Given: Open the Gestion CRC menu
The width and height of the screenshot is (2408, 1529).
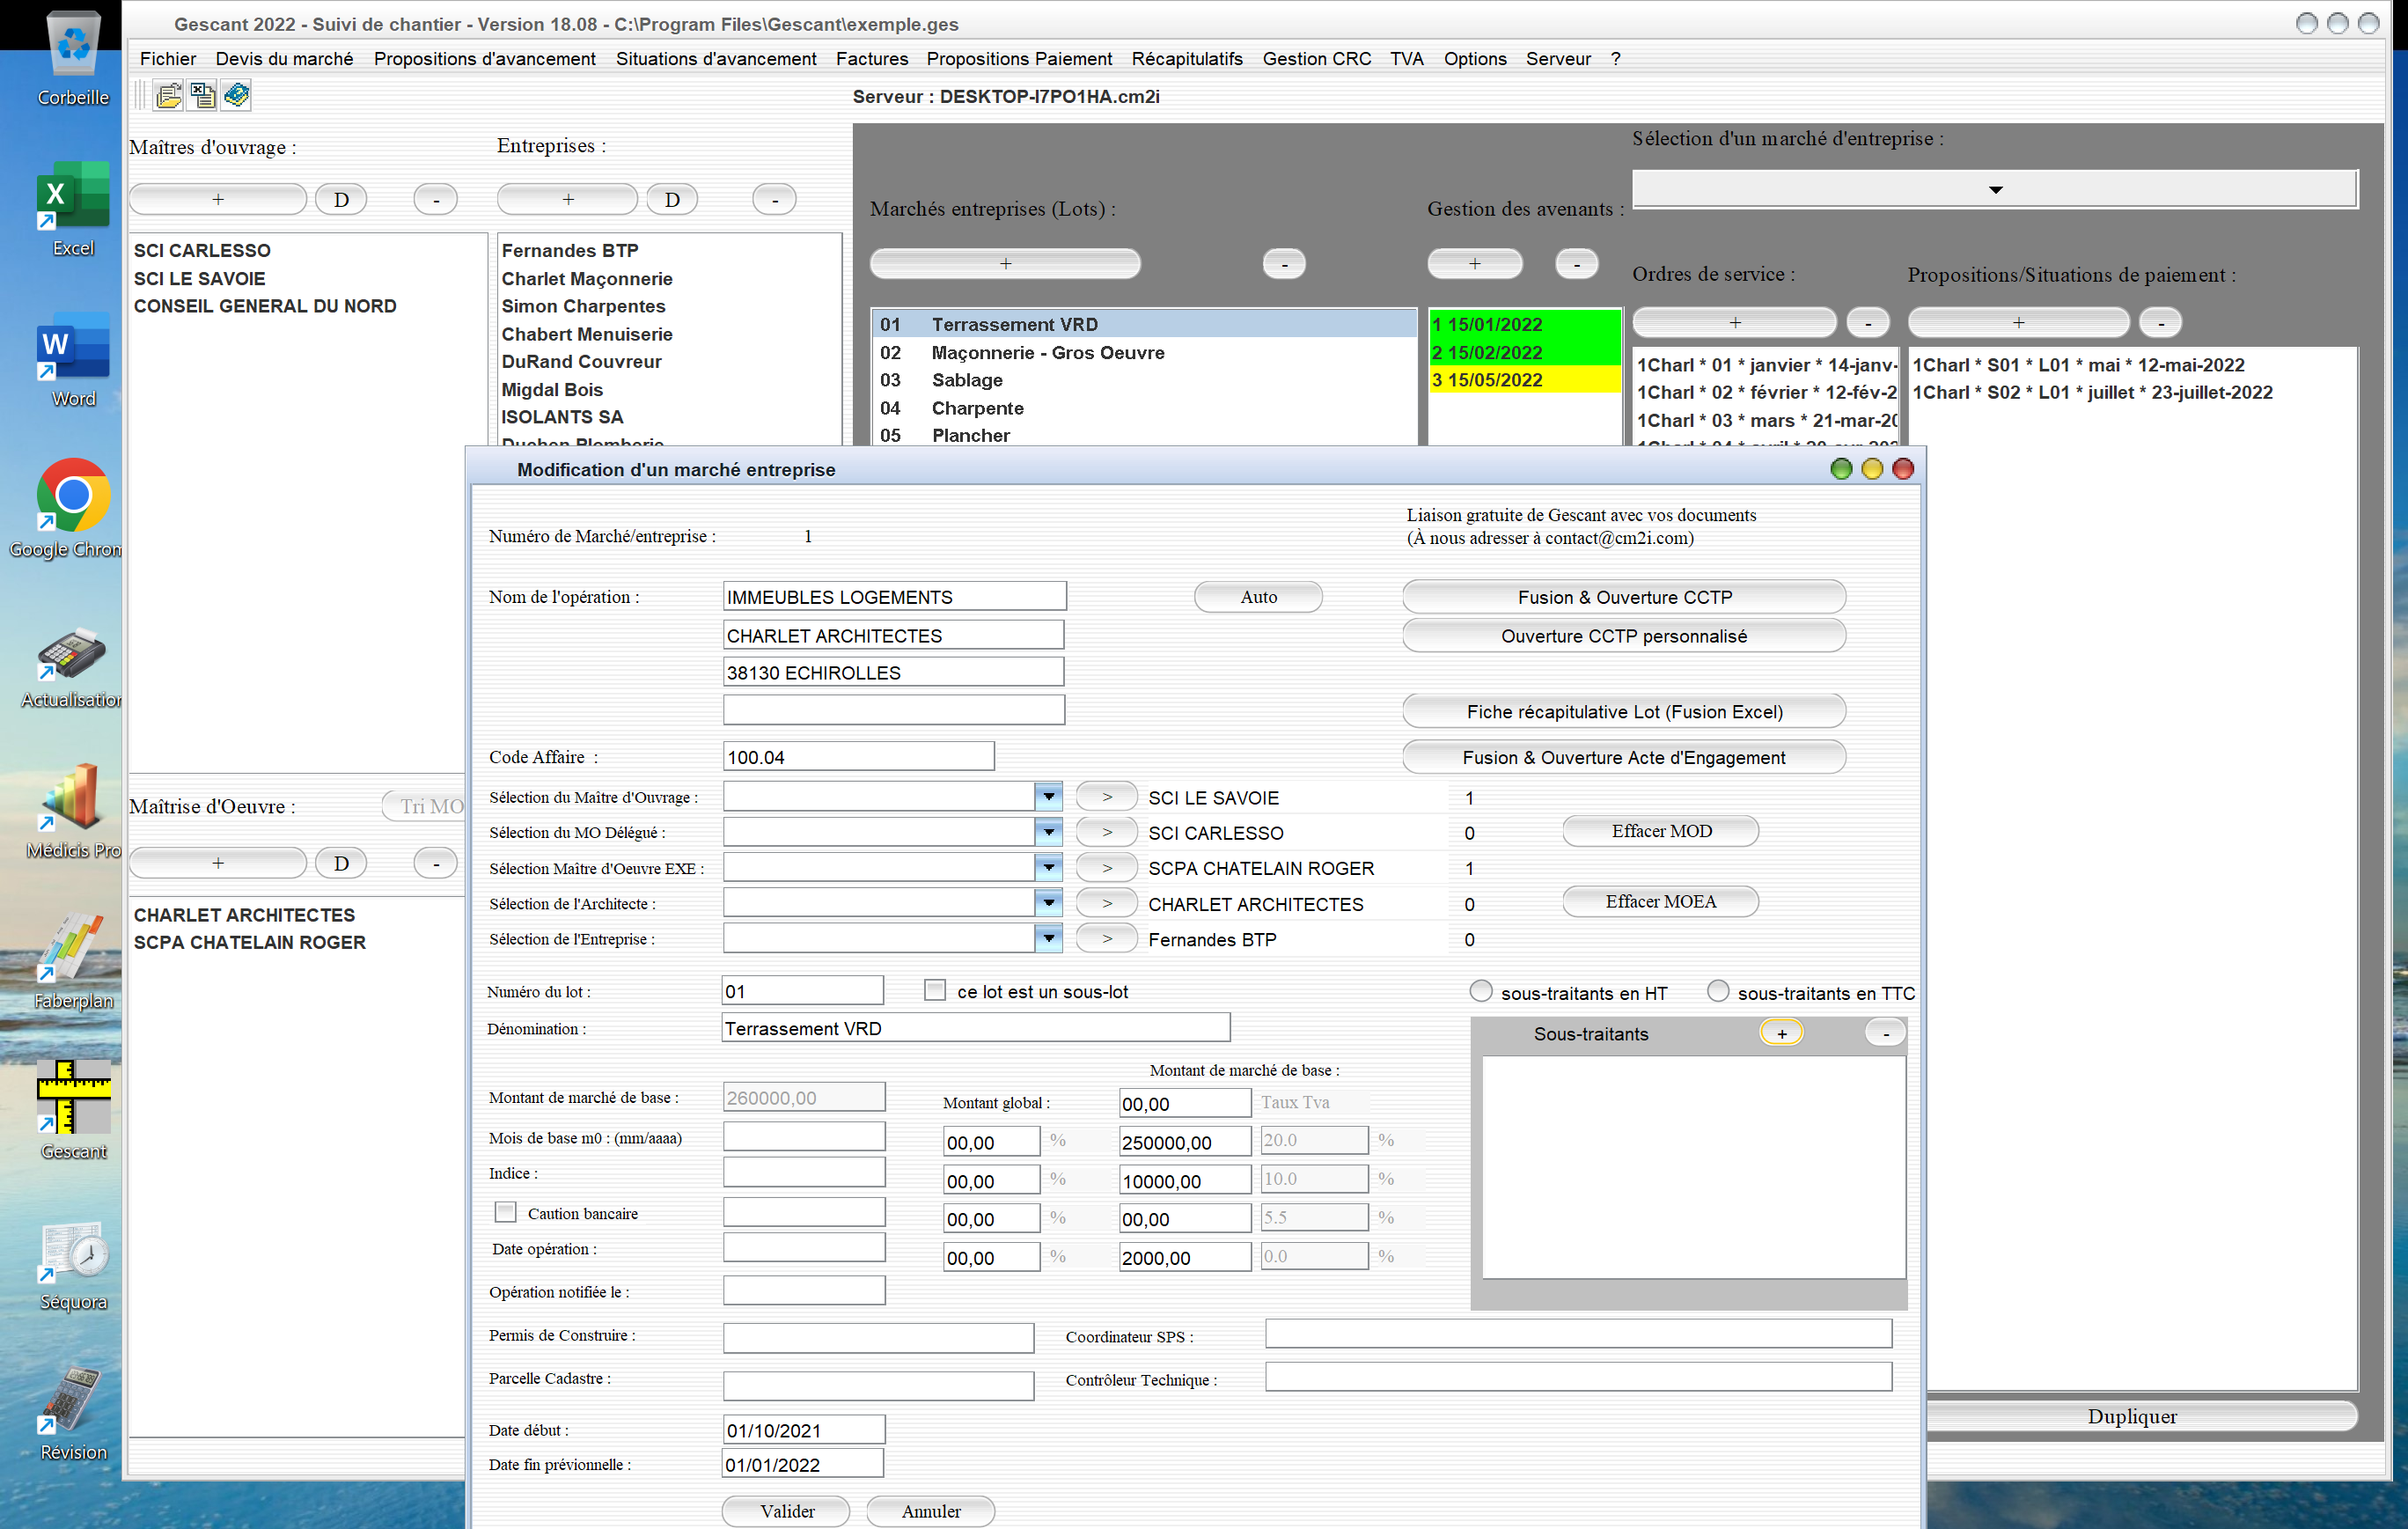Looking at the screenshot, I should click(x=1316, y=59).
